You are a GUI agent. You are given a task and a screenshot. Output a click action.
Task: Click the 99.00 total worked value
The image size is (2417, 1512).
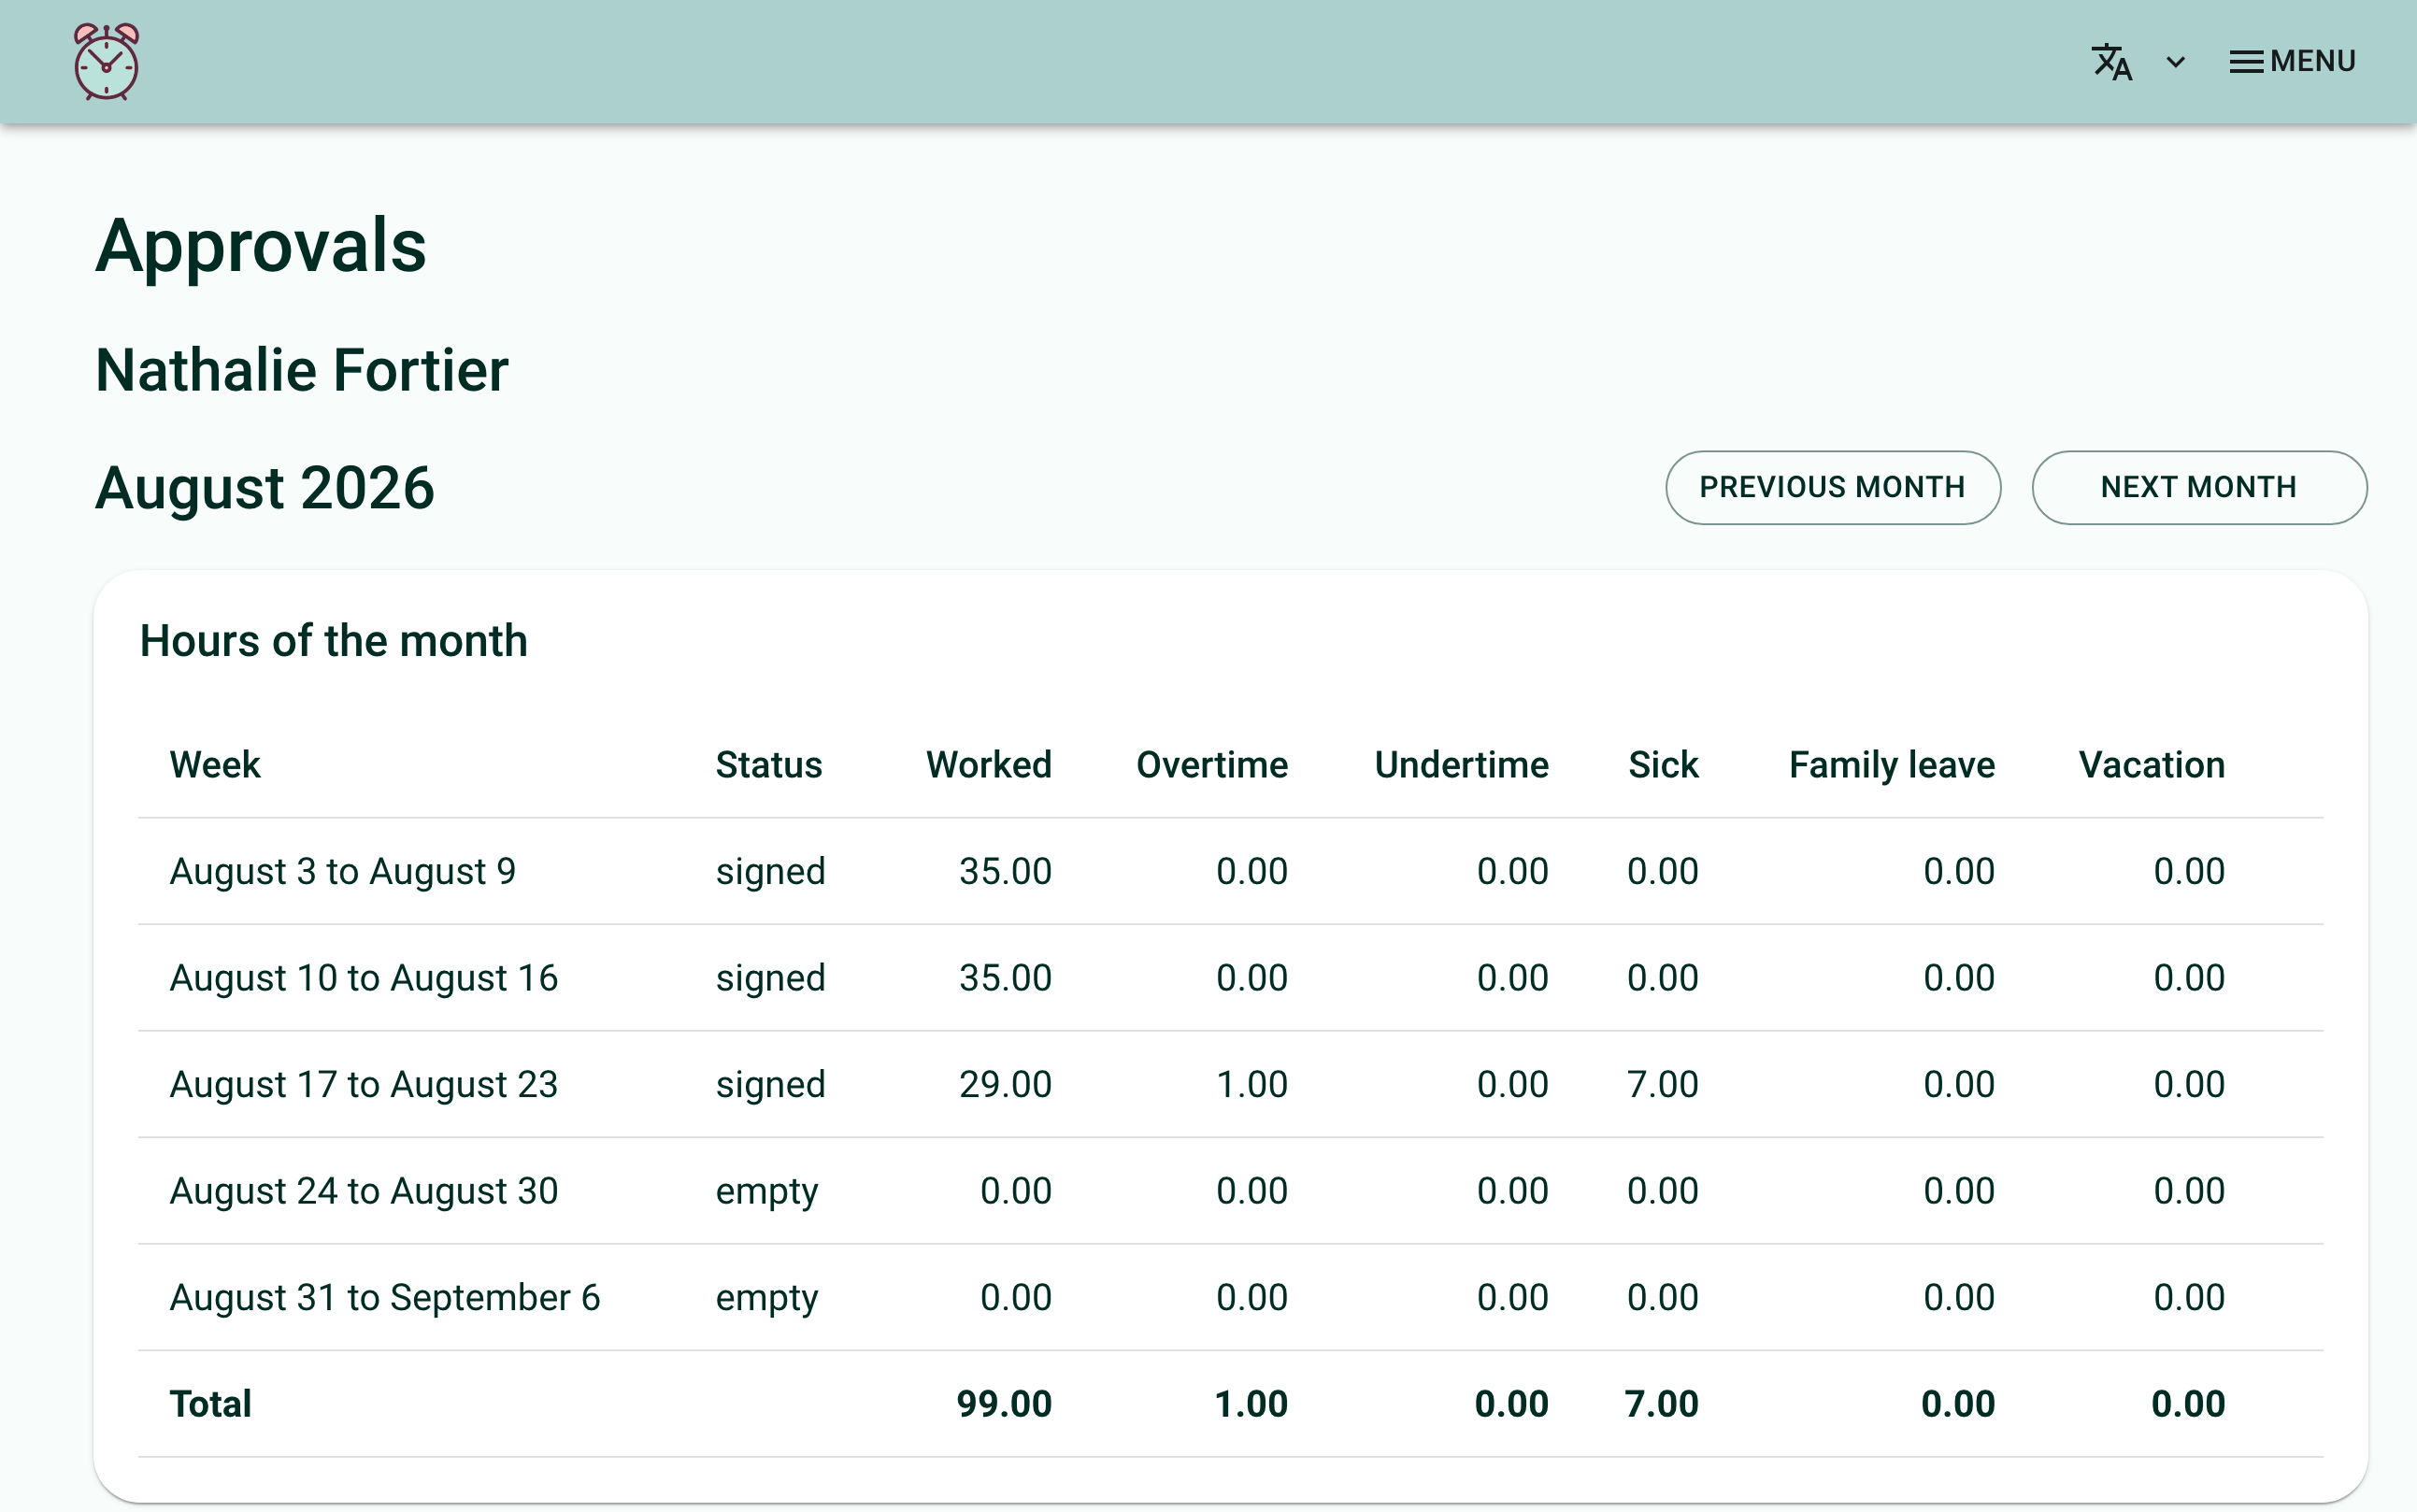tap(1004, 1404)
